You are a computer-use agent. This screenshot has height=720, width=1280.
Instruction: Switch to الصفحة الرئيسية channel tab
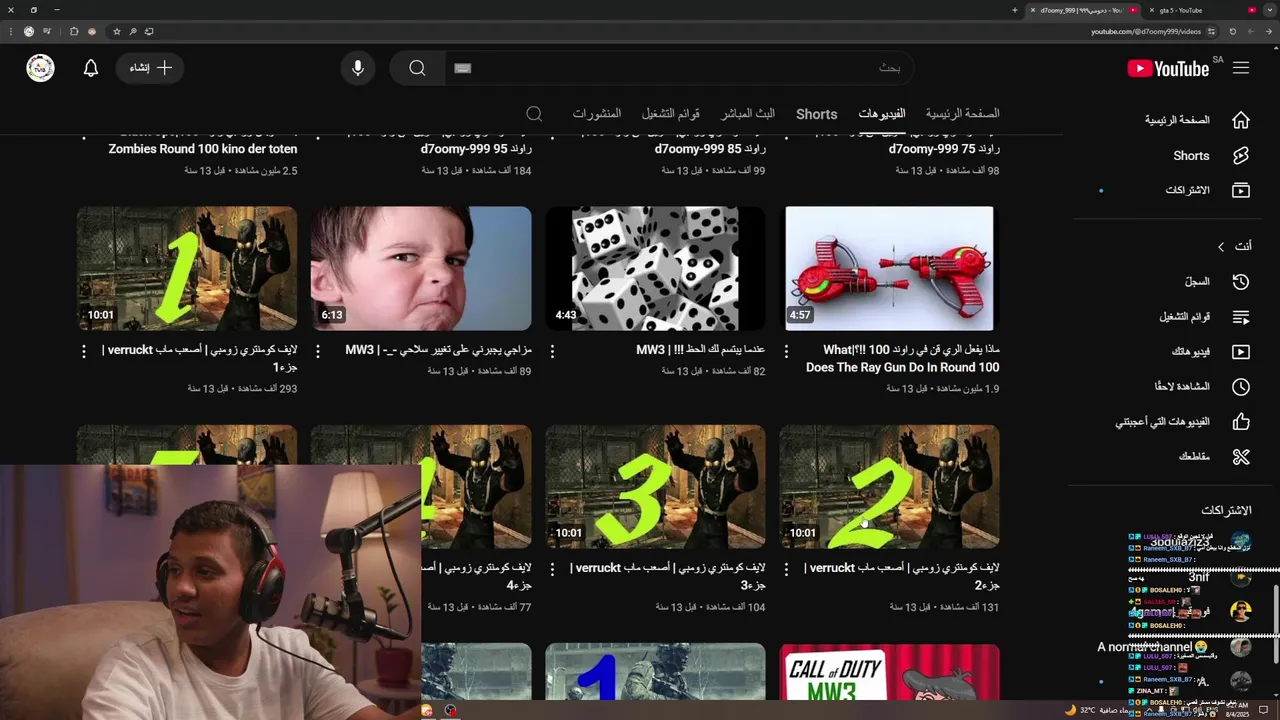pyautogui.click(x=962, y=114)
